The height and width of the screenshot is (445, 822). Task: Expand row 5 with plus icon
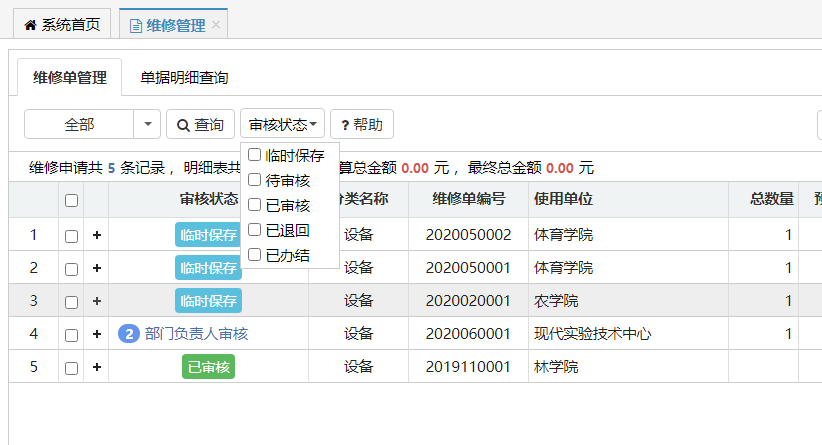[97, 367]
